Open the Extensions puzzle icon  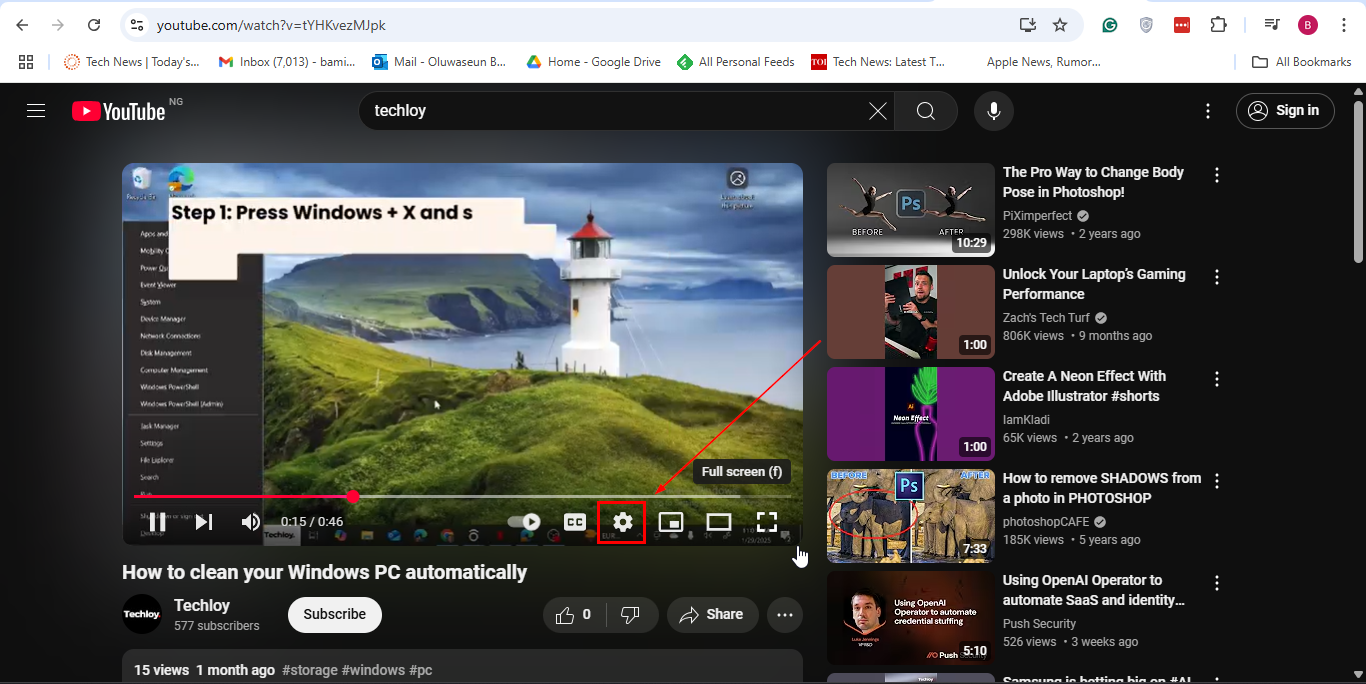(1218, 25)
